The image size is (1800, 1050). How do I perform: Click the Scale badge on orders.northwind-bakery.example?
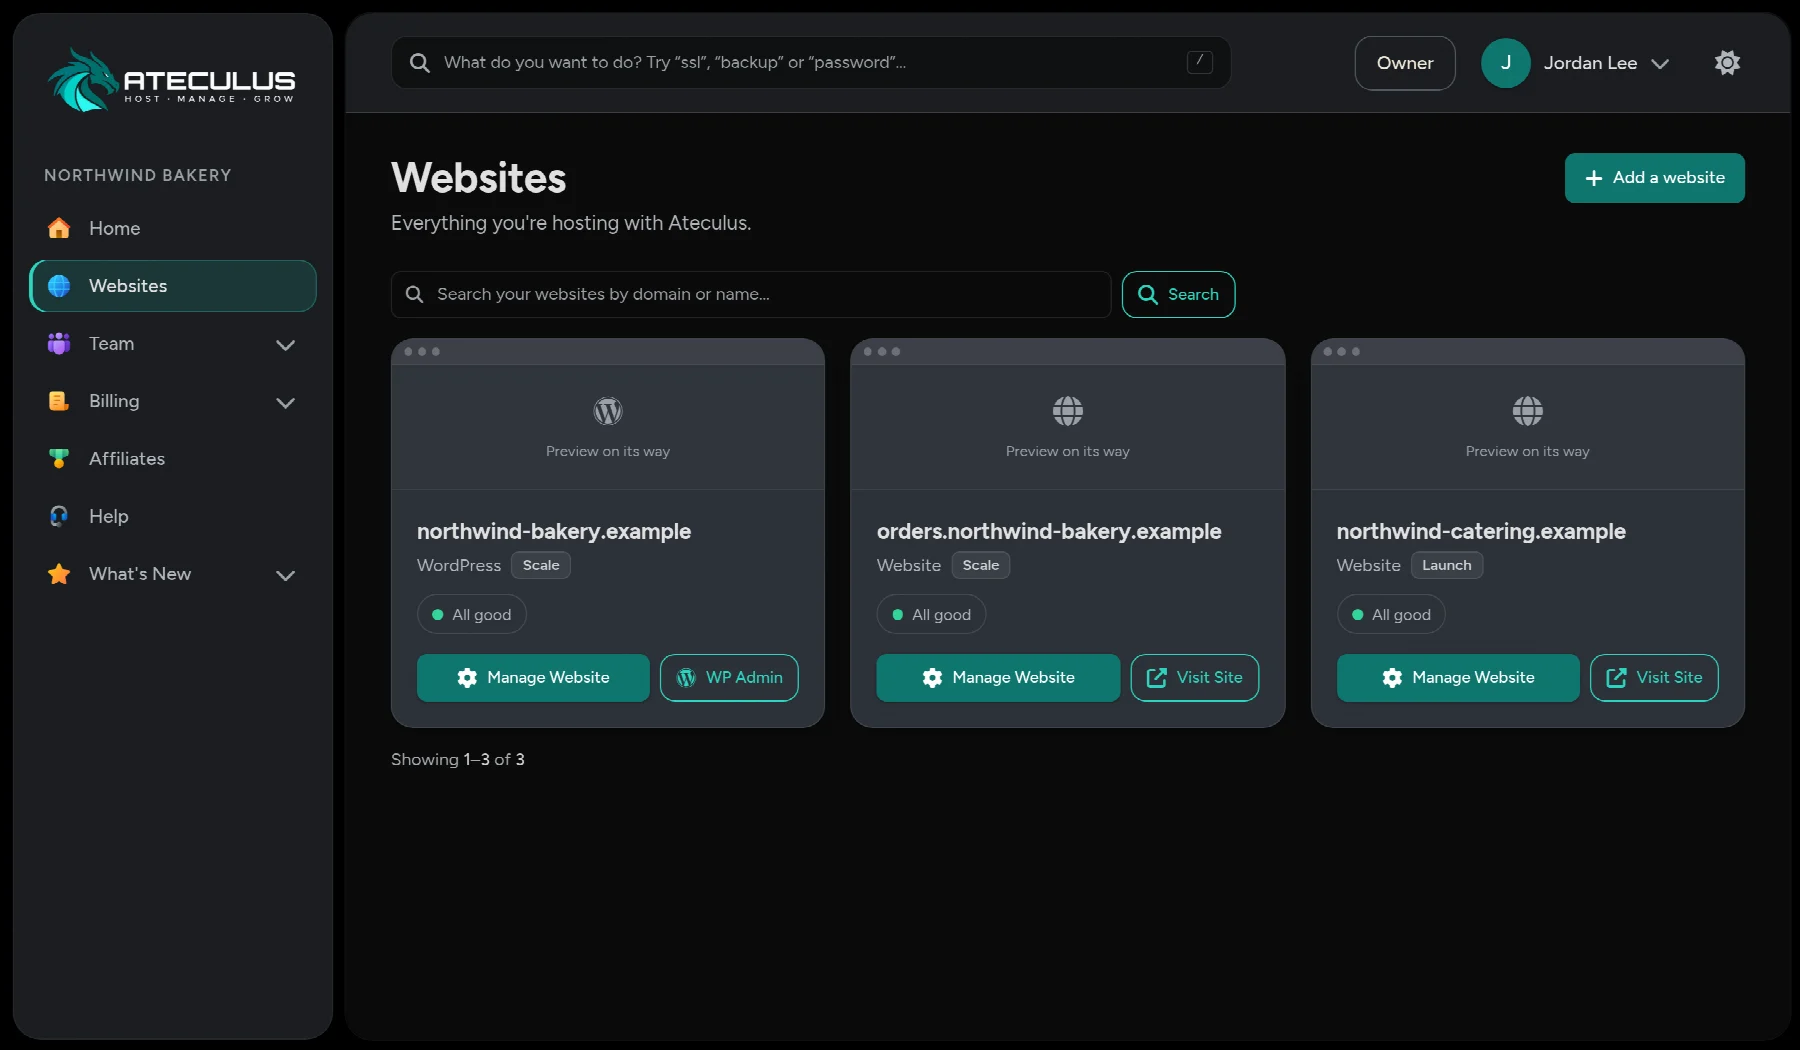coord(981,565)
